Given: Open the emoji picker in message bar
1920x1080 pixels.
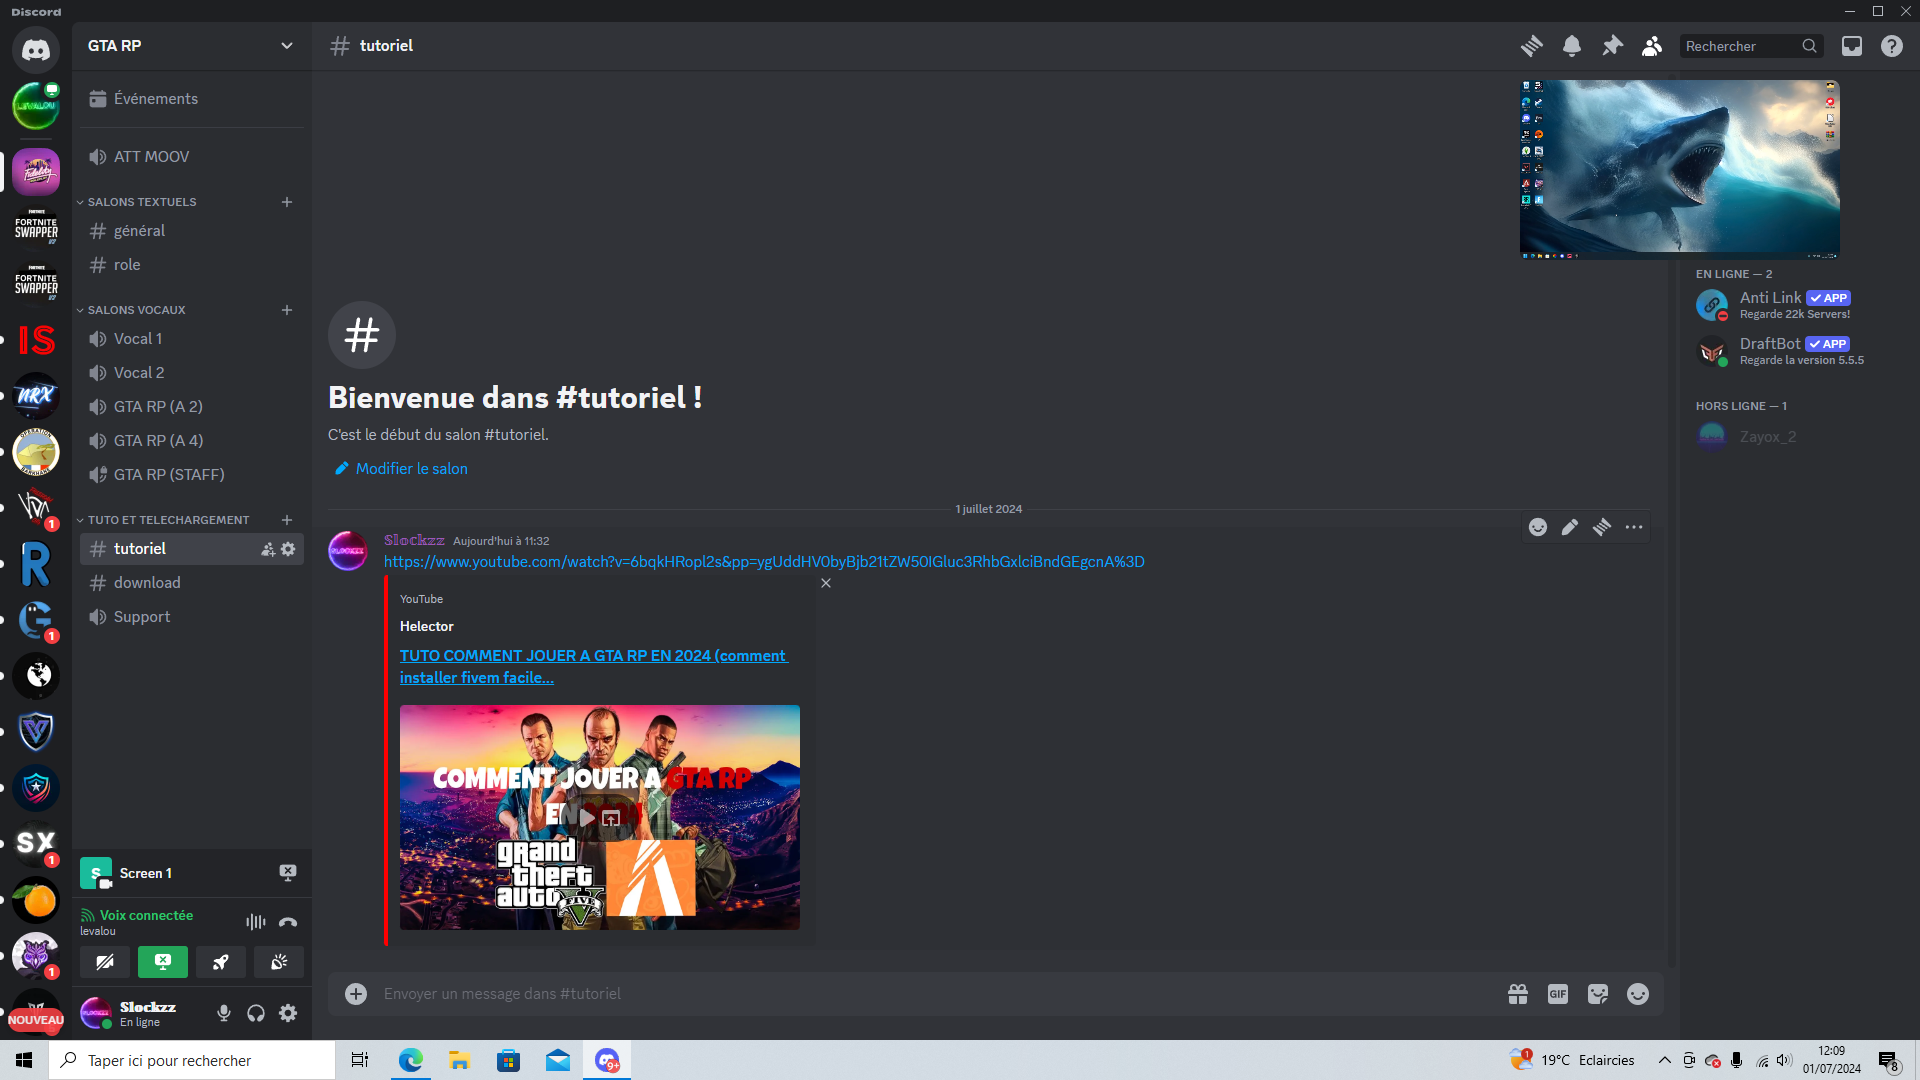Looking at the screenshot, I should click(x=1638, y=994).
